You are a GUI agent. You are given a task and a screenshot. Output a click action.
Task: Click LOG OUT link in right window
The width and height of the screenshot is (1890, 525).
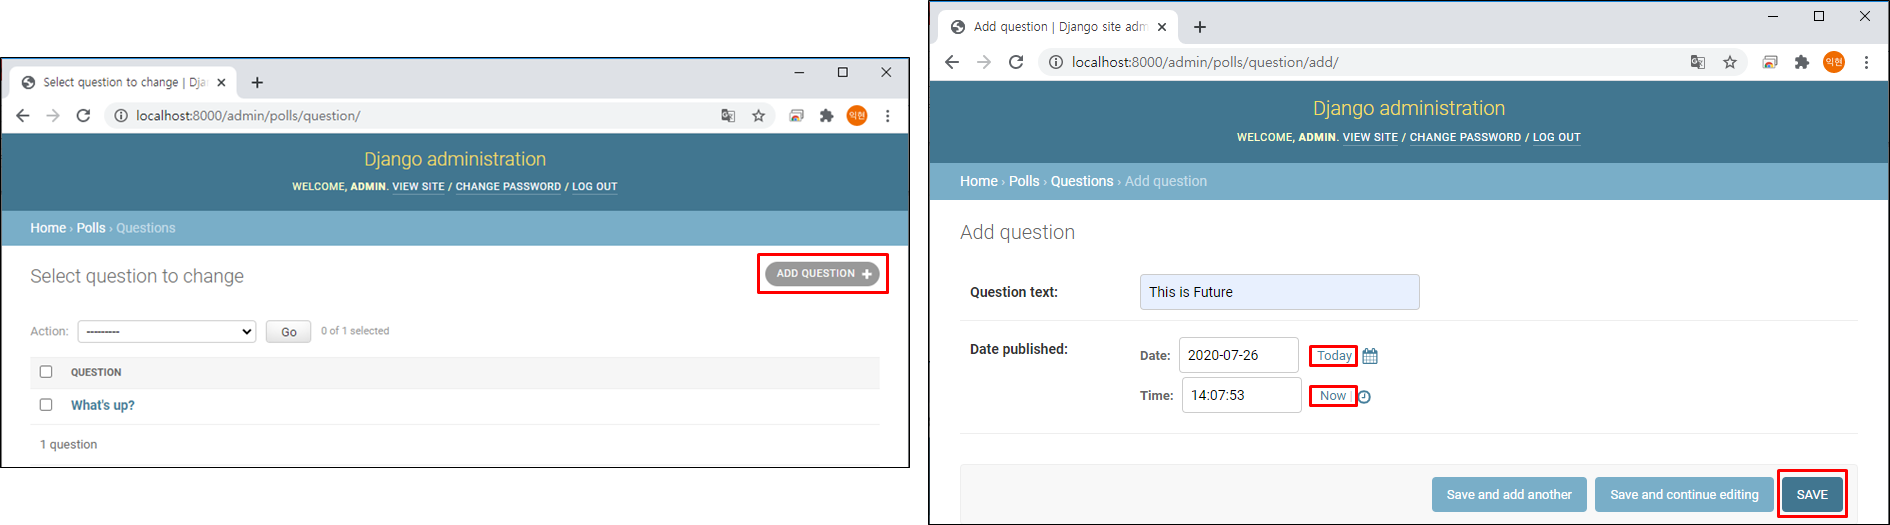pos(1557,137)
